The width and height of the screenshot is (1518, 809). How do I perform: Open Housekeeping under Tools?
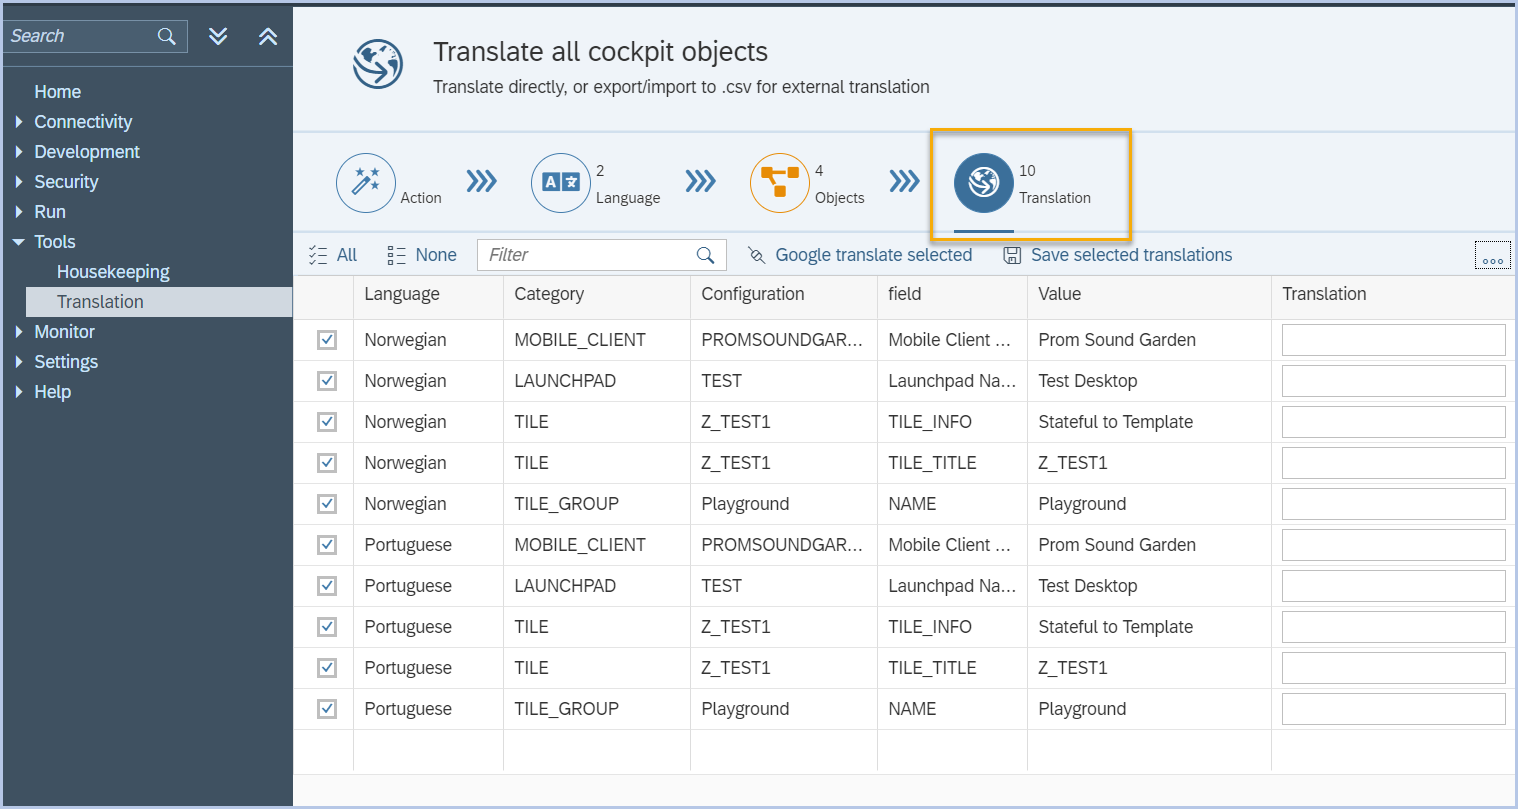[113, 272]
